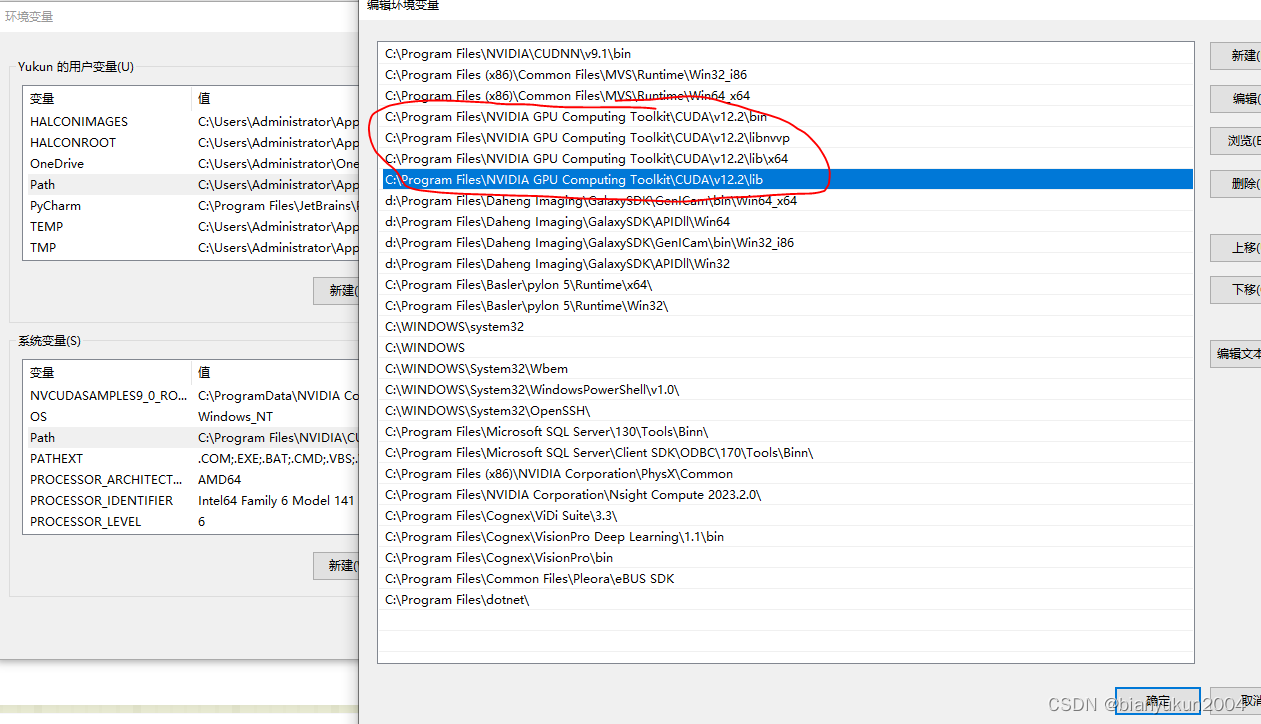Select GalaxySDK\GenICam\bin\Win64_x64 entry

(786, 201)
